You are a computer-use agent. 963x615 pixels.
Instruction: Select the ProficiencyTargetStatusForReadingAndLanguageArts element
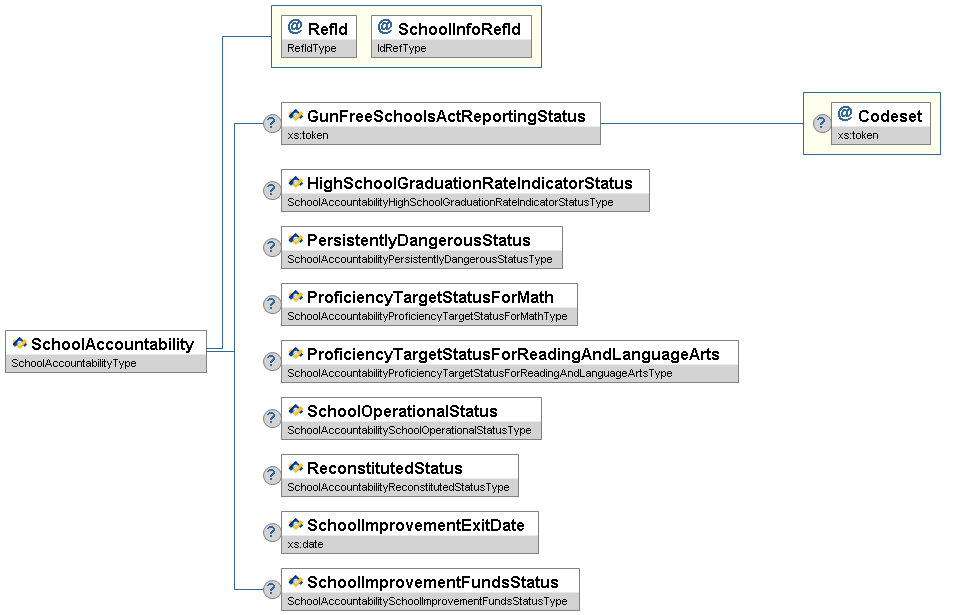point(512,355)
